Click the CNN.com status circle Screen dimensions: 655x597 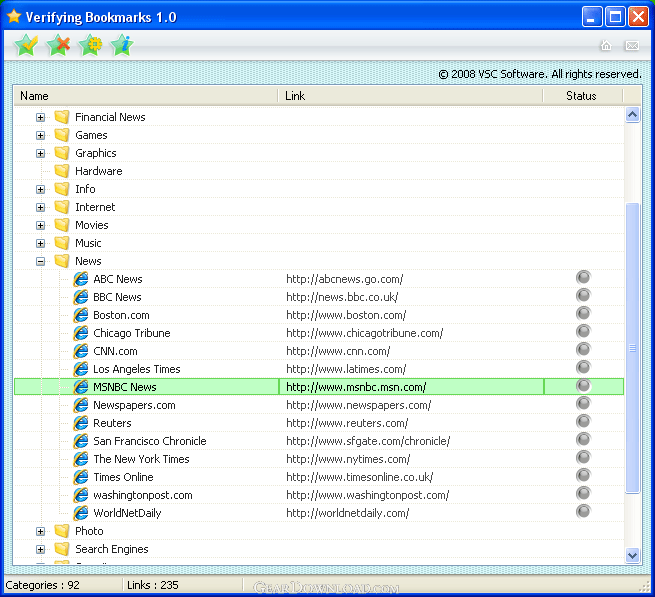pyautogui.click(x=583, y=349)
